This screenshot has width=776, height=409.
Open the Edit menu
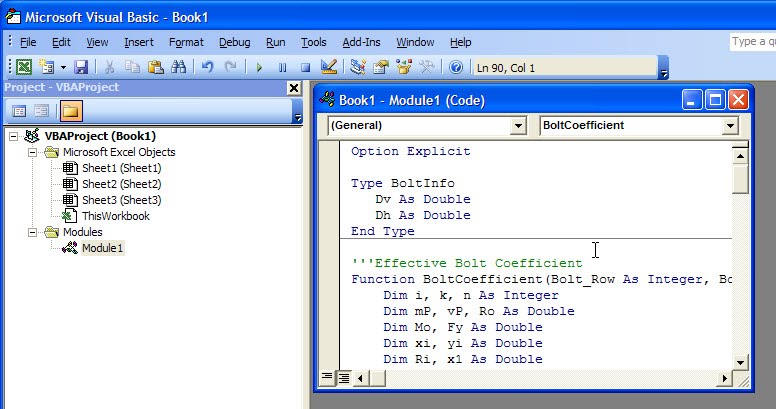tap(61, 43)
